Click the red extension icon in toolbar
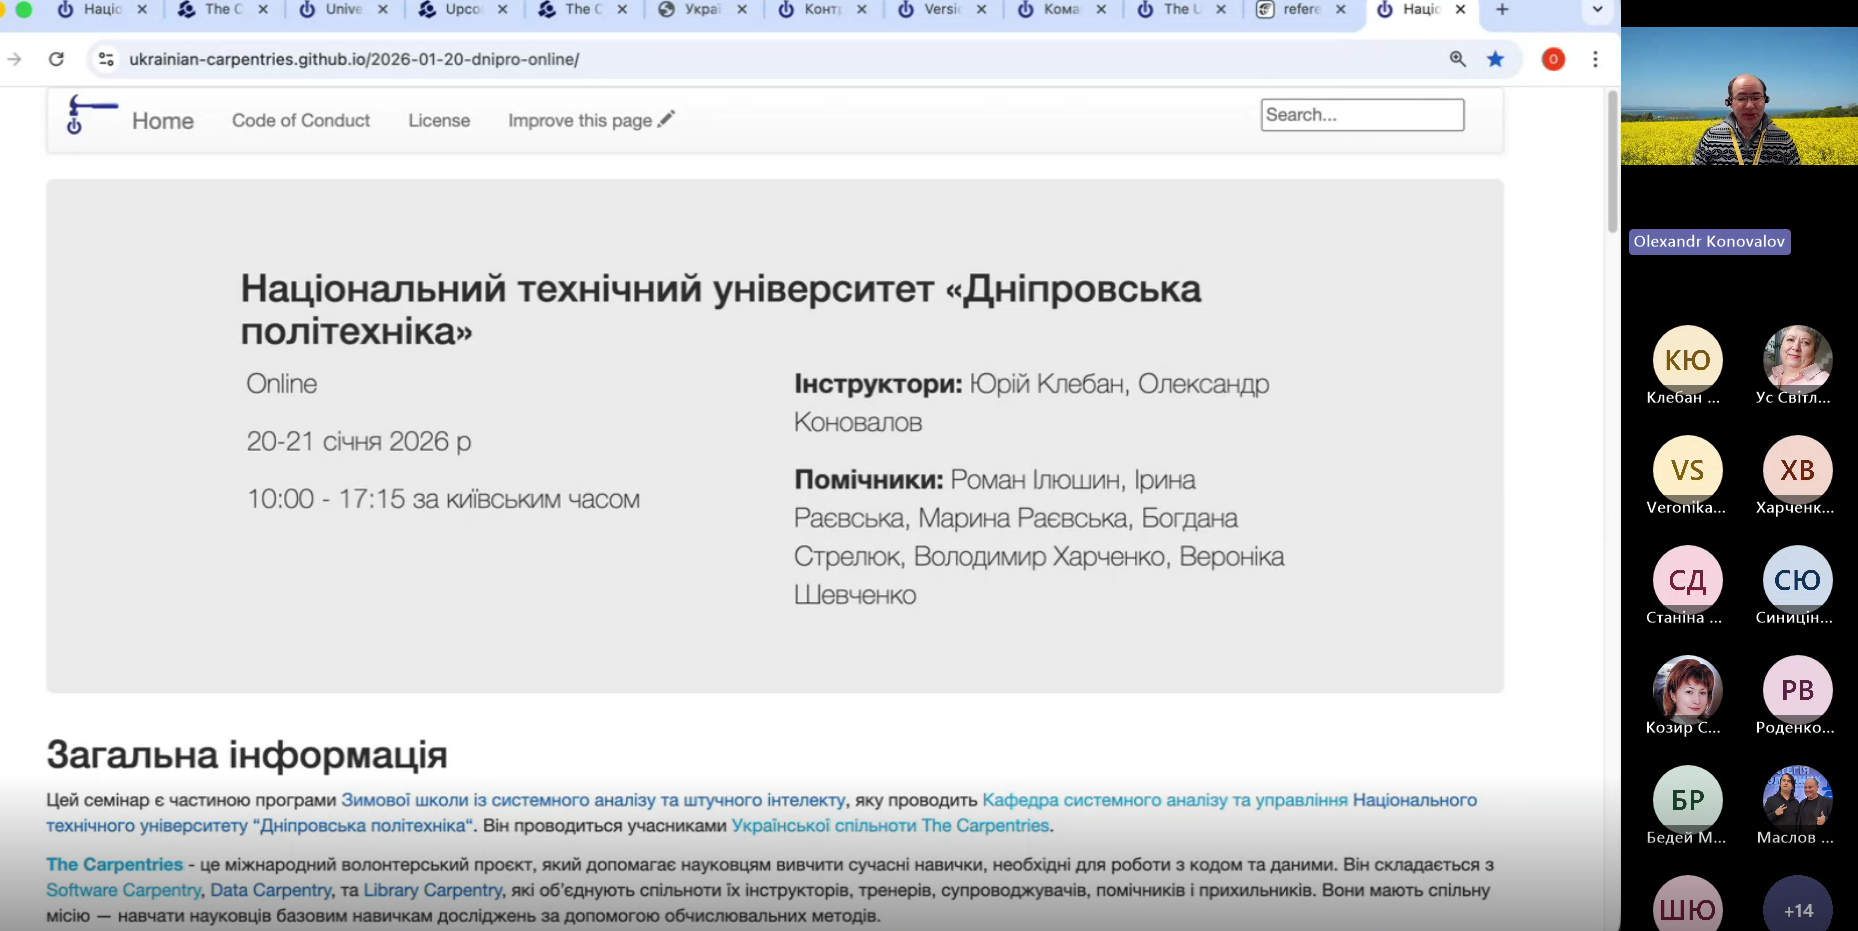 pos(1552,59)
